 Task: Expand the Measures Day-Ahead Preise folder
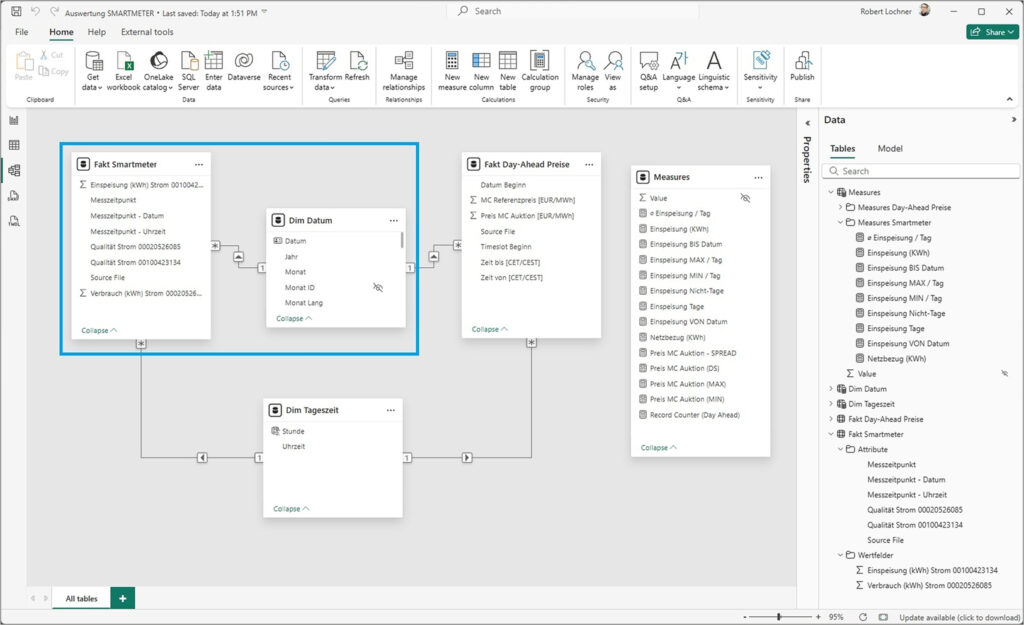(840, 207)
